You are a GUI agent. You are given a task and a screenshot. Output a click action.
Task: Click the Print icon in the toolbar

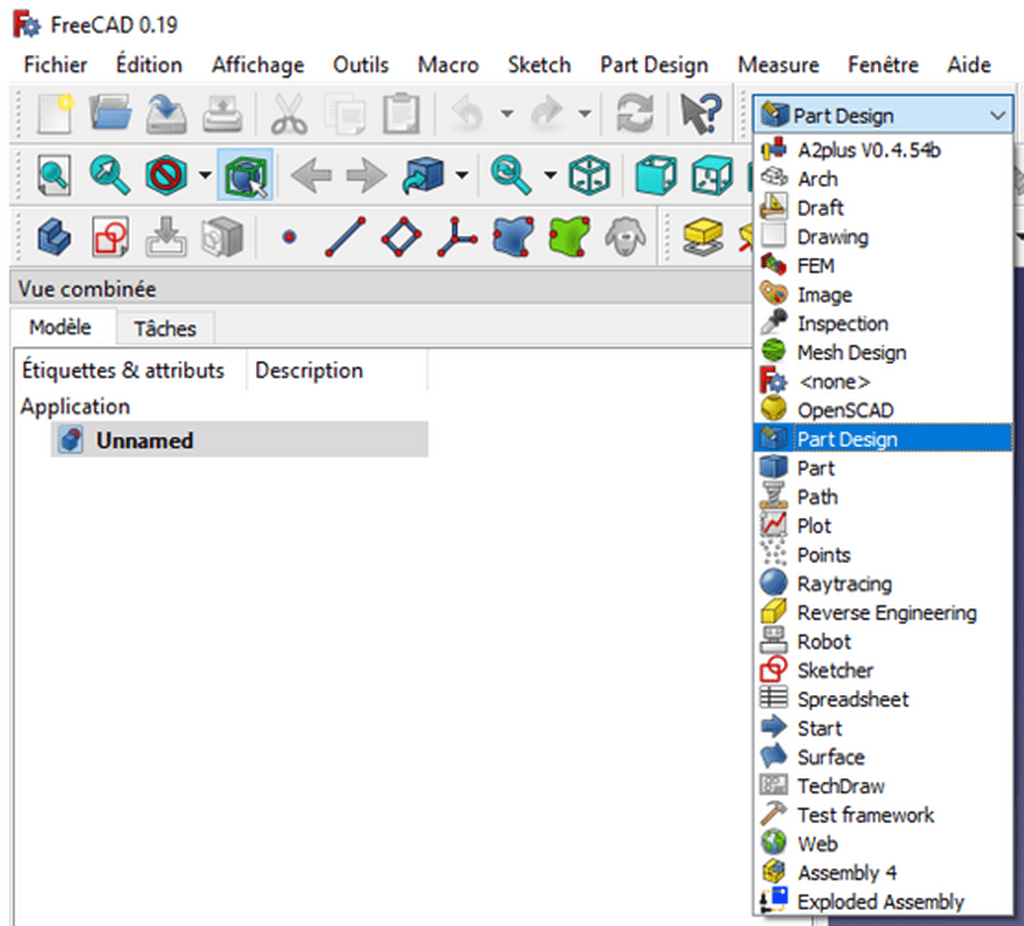(x=222, y=114)
